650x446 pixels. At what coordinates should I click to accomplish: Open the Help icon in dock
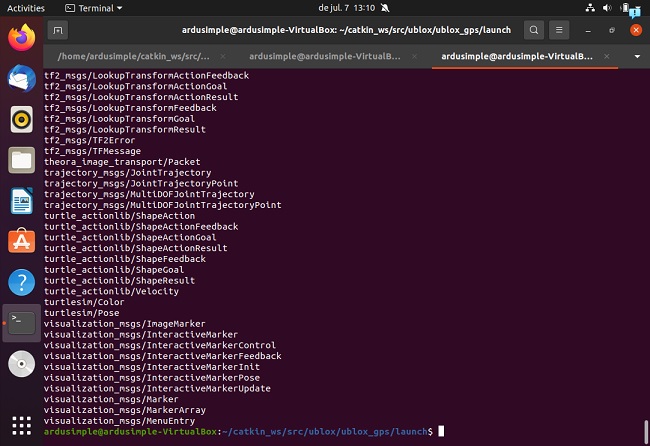coord(21,282)
